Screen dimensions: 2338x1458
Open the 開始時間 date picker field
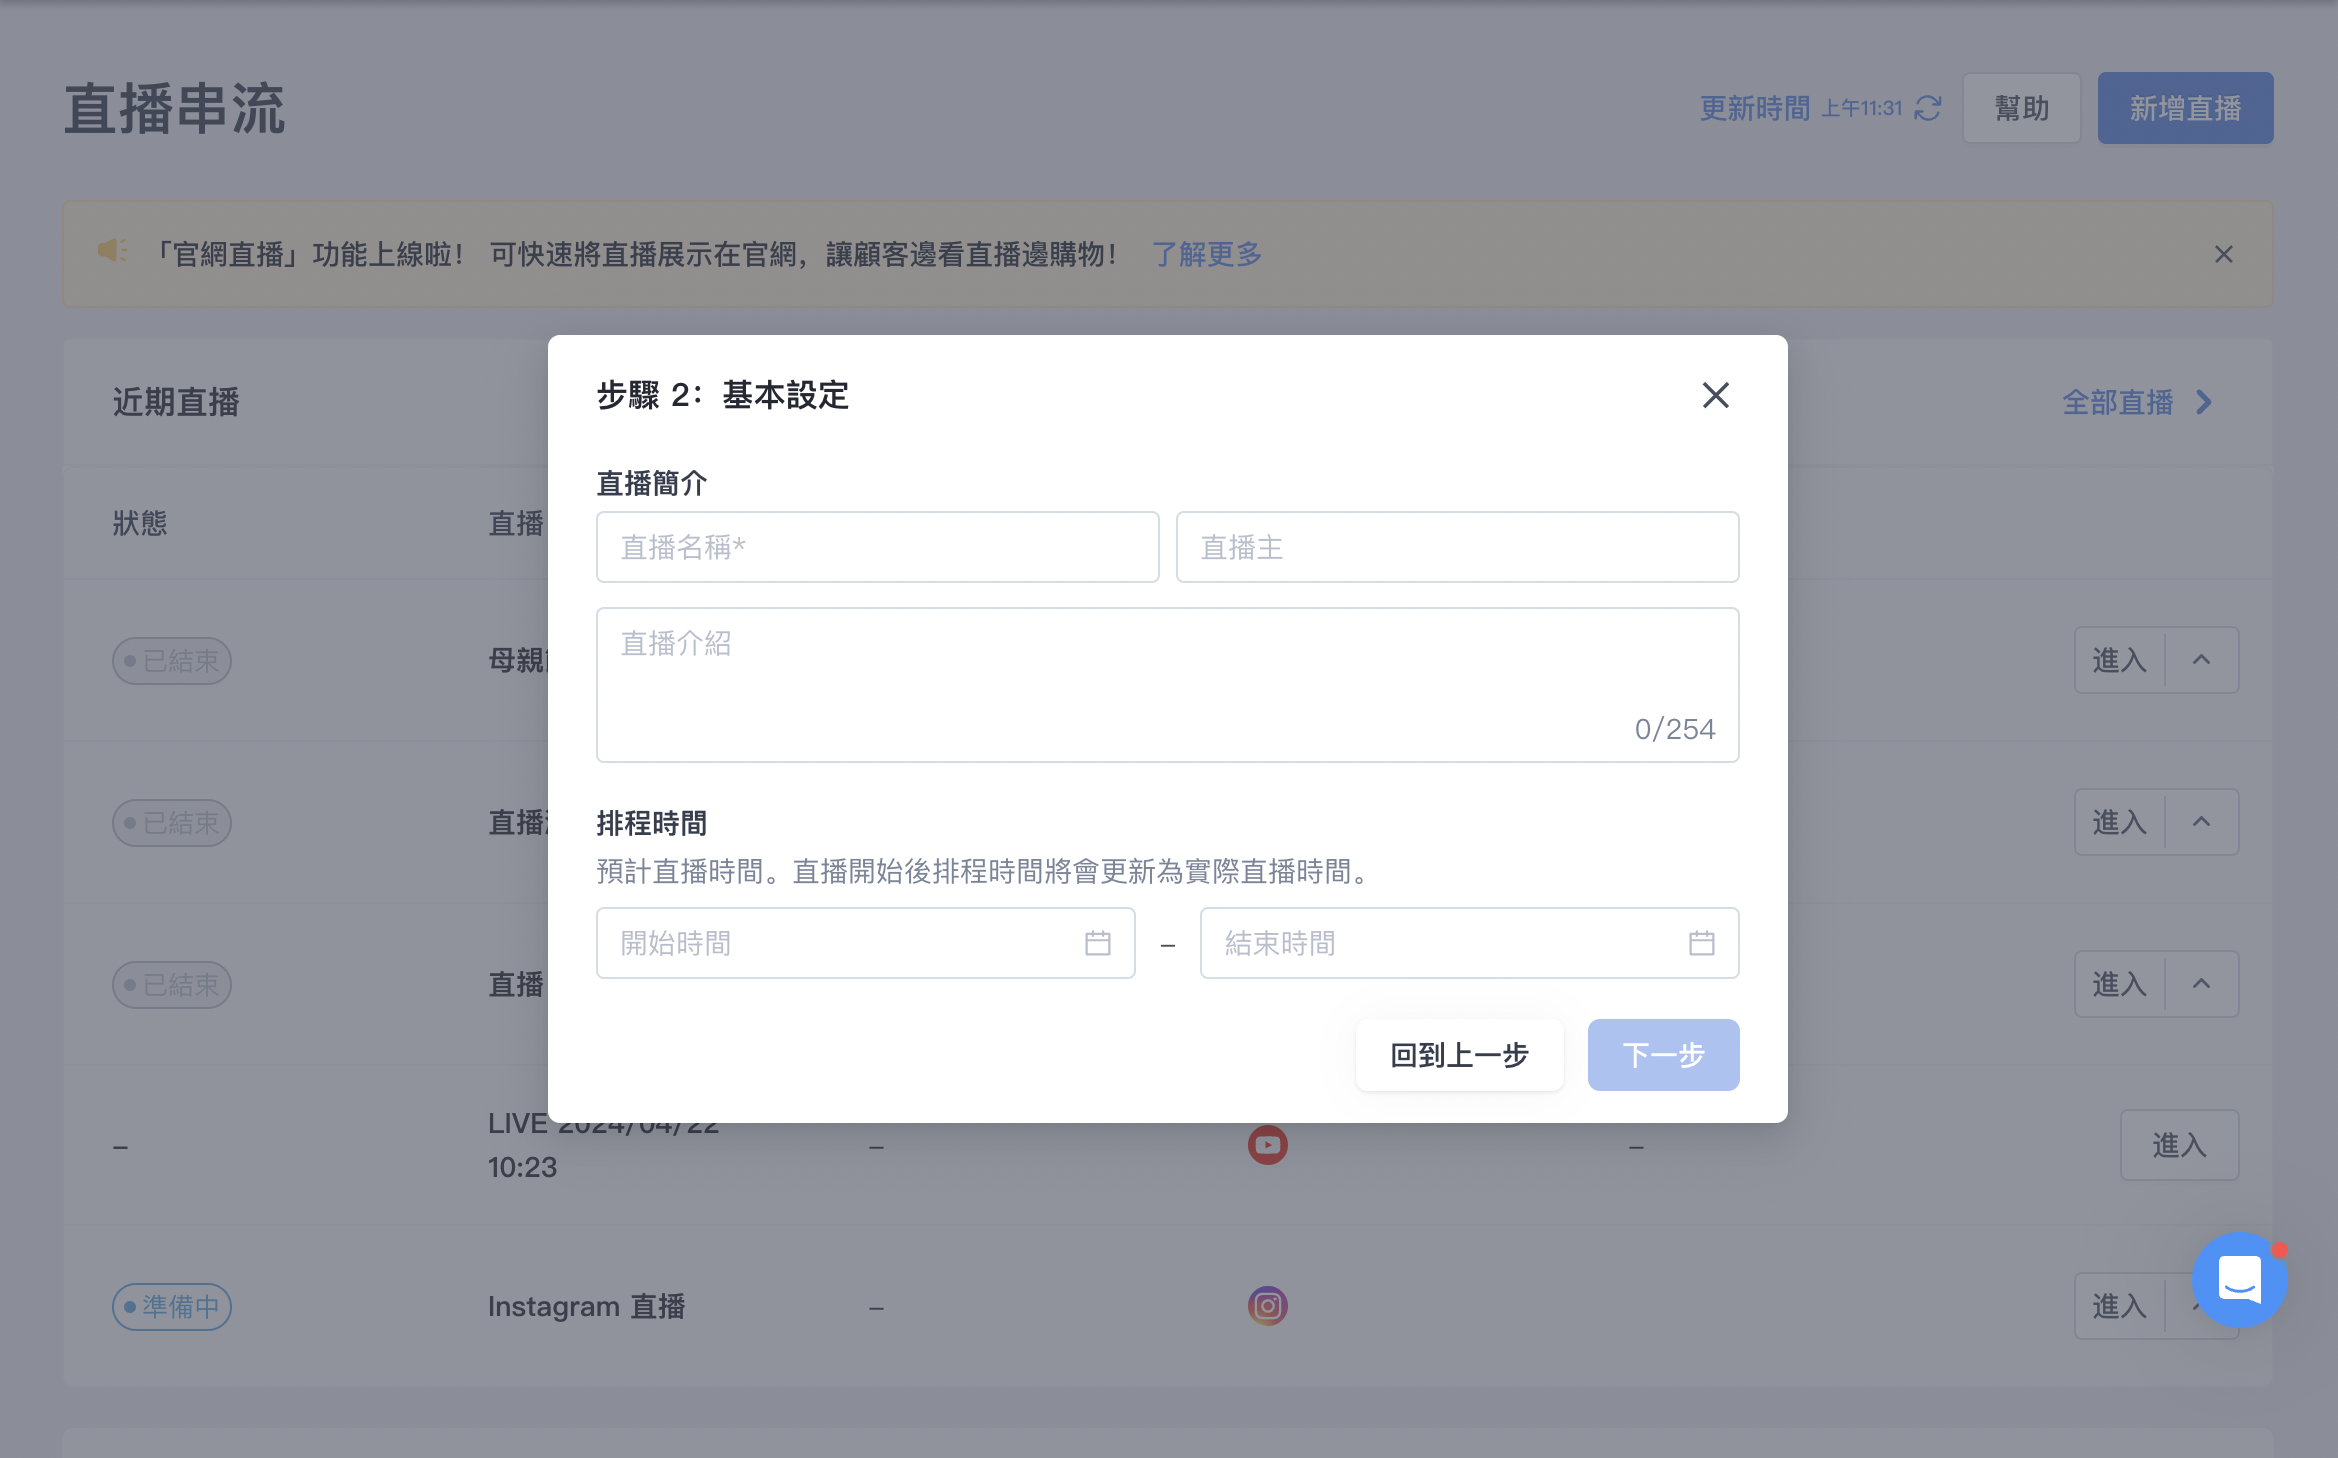pos(865,943)
